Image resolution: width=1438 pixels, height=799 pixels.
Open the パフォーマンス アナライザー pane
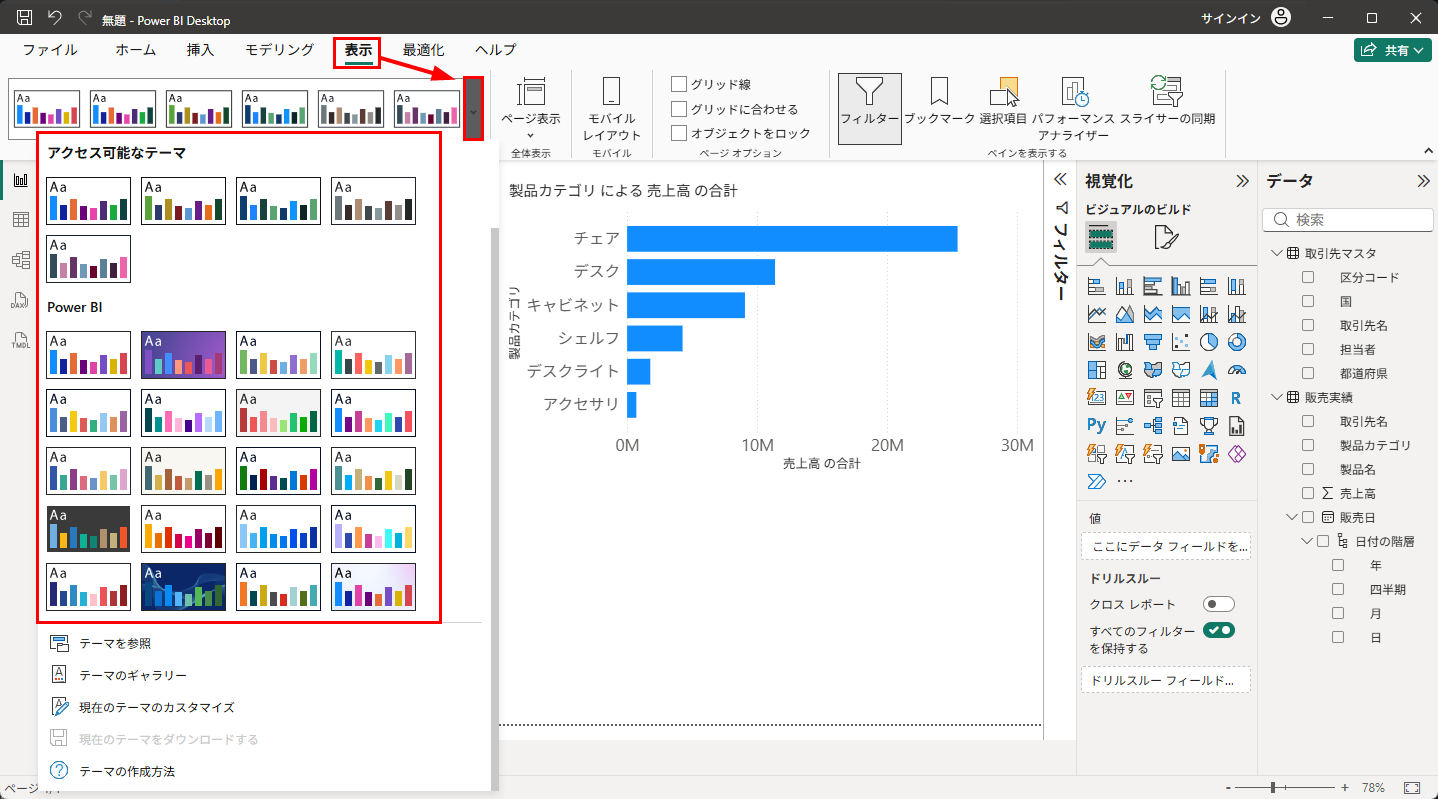(1073, 109)
